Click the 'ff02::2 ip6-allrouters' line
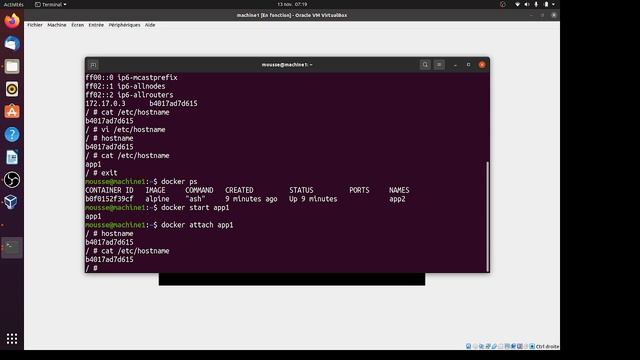 pyautogui.click(x=129, y=95)
